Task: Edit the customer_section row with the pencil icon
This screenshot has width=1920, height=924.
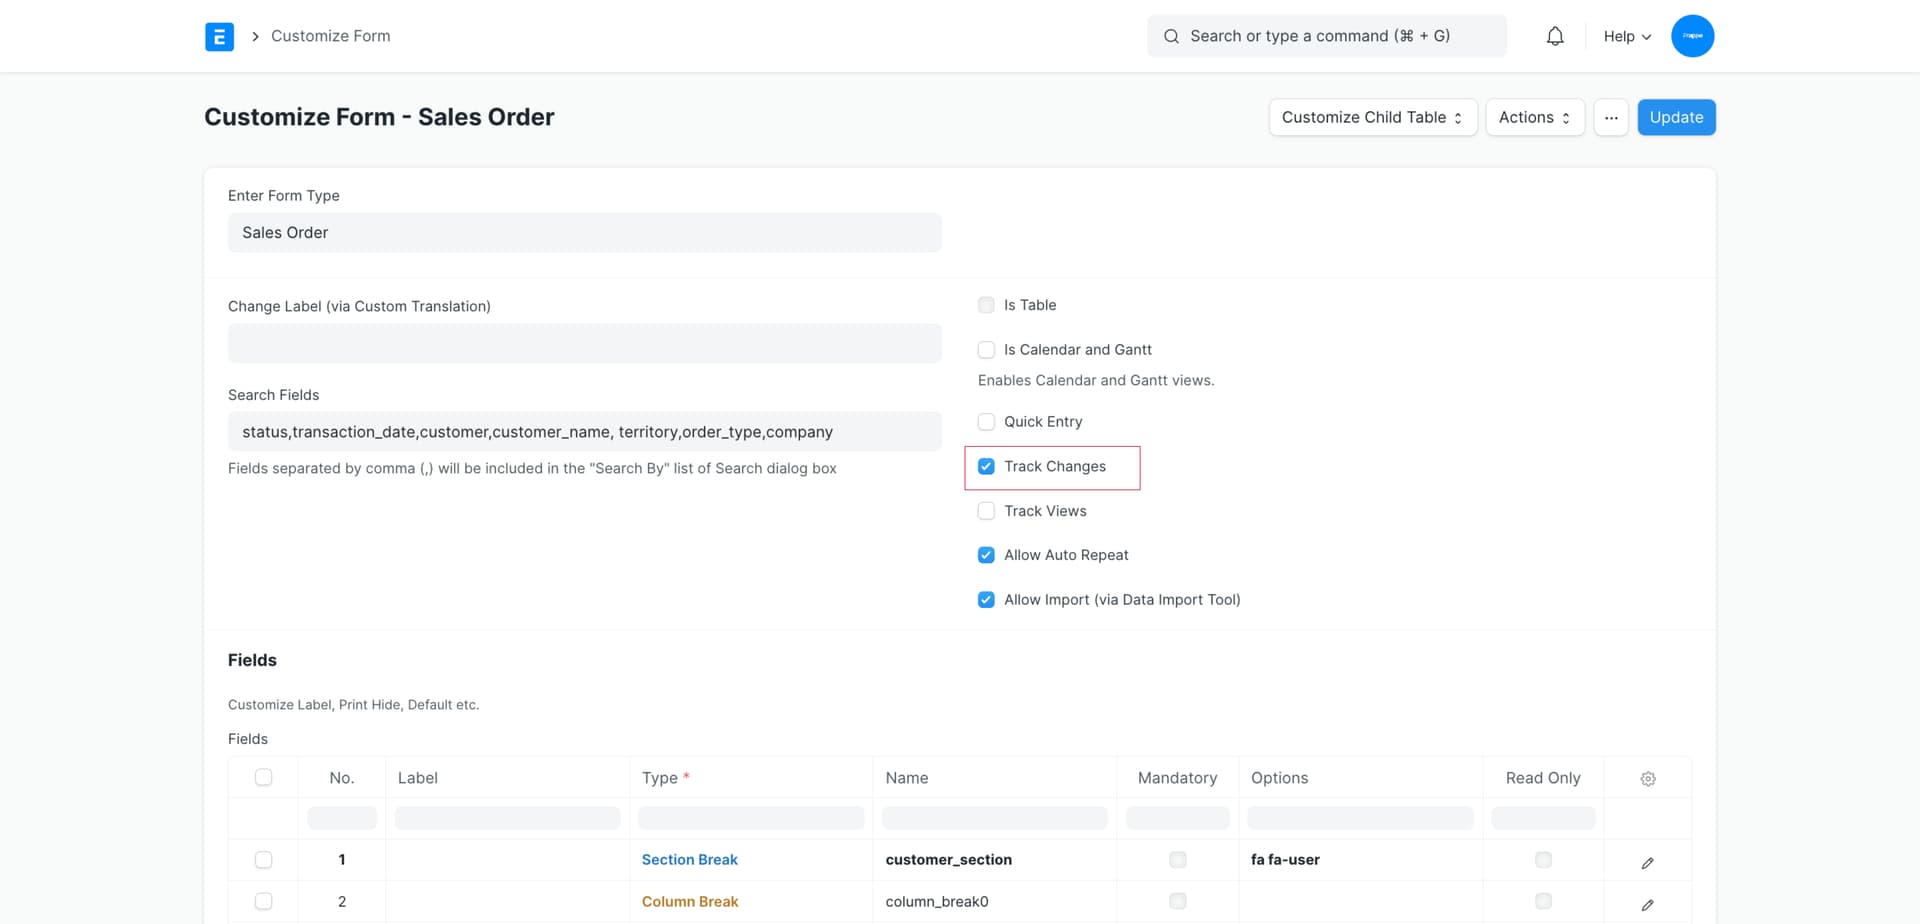Action: click(1648, 862)
